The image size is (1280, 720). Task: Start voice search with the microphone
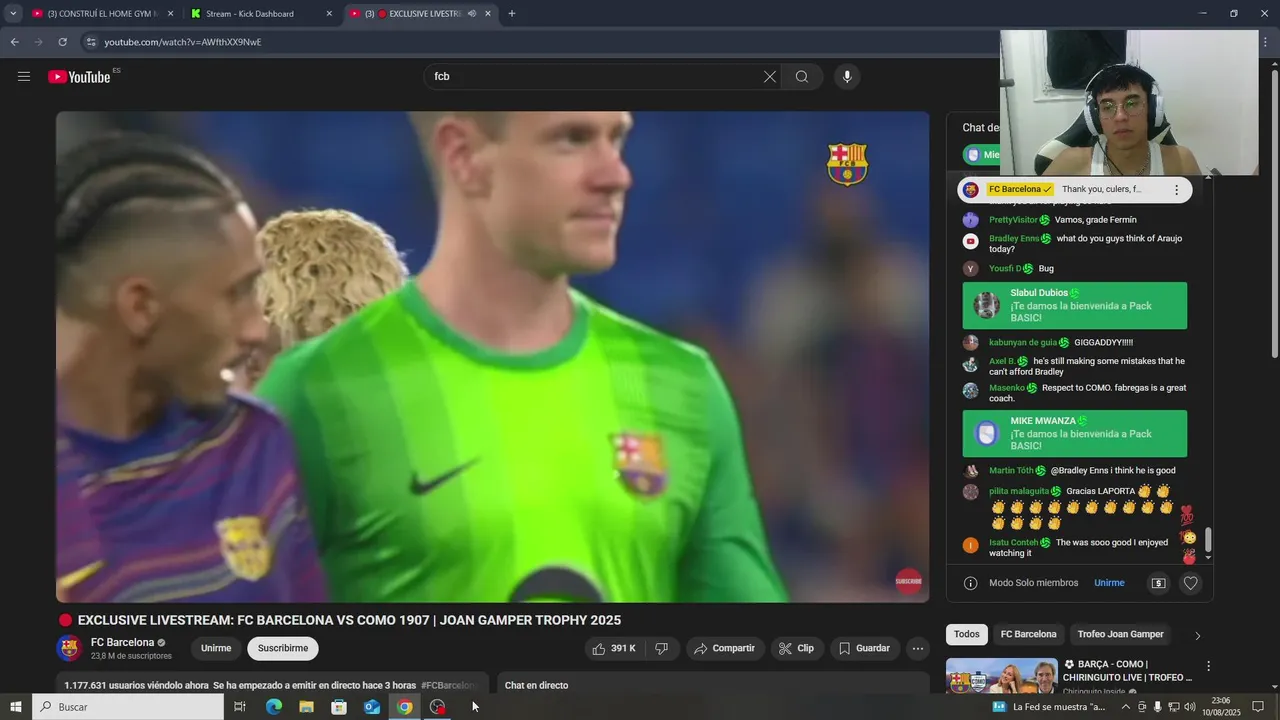(x=847, y=77)
